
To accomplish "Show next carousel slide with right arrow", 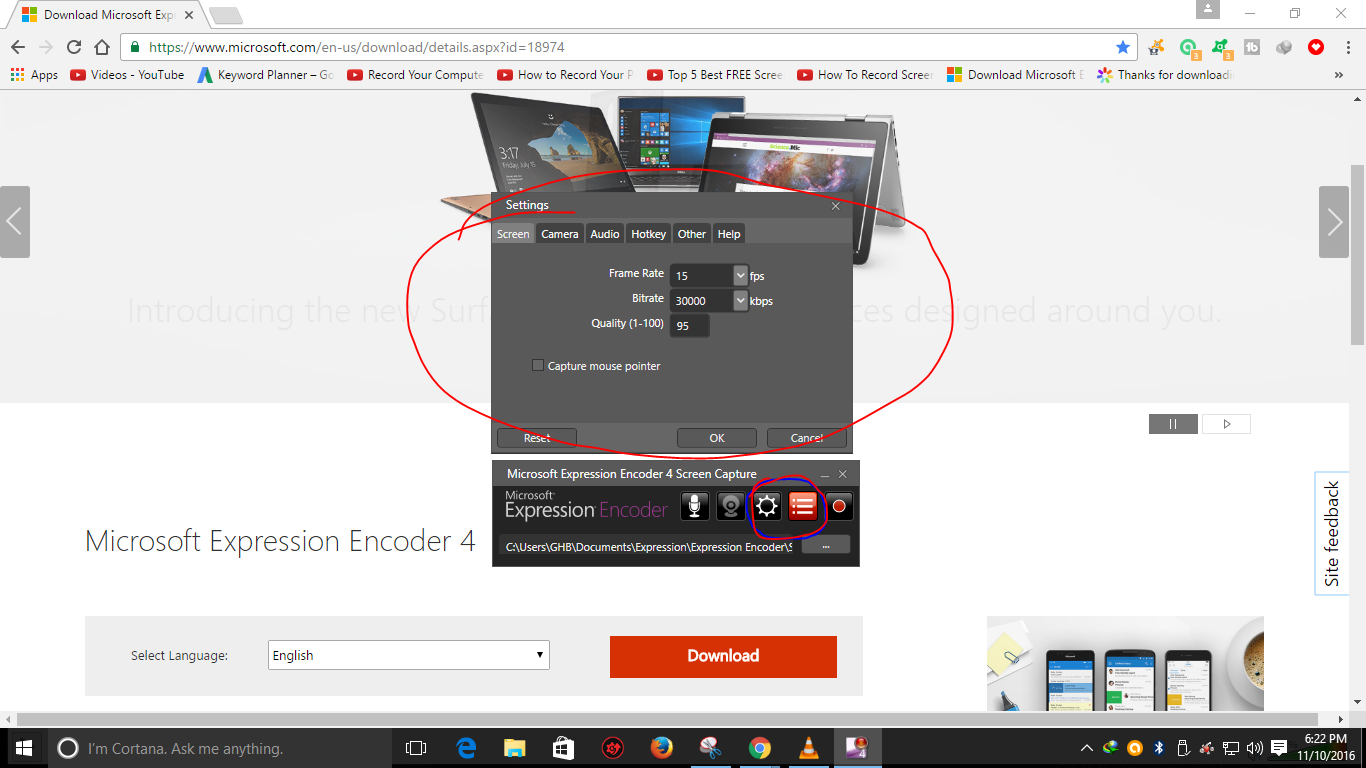I will pyautogui.click(x=1334, y=222).
